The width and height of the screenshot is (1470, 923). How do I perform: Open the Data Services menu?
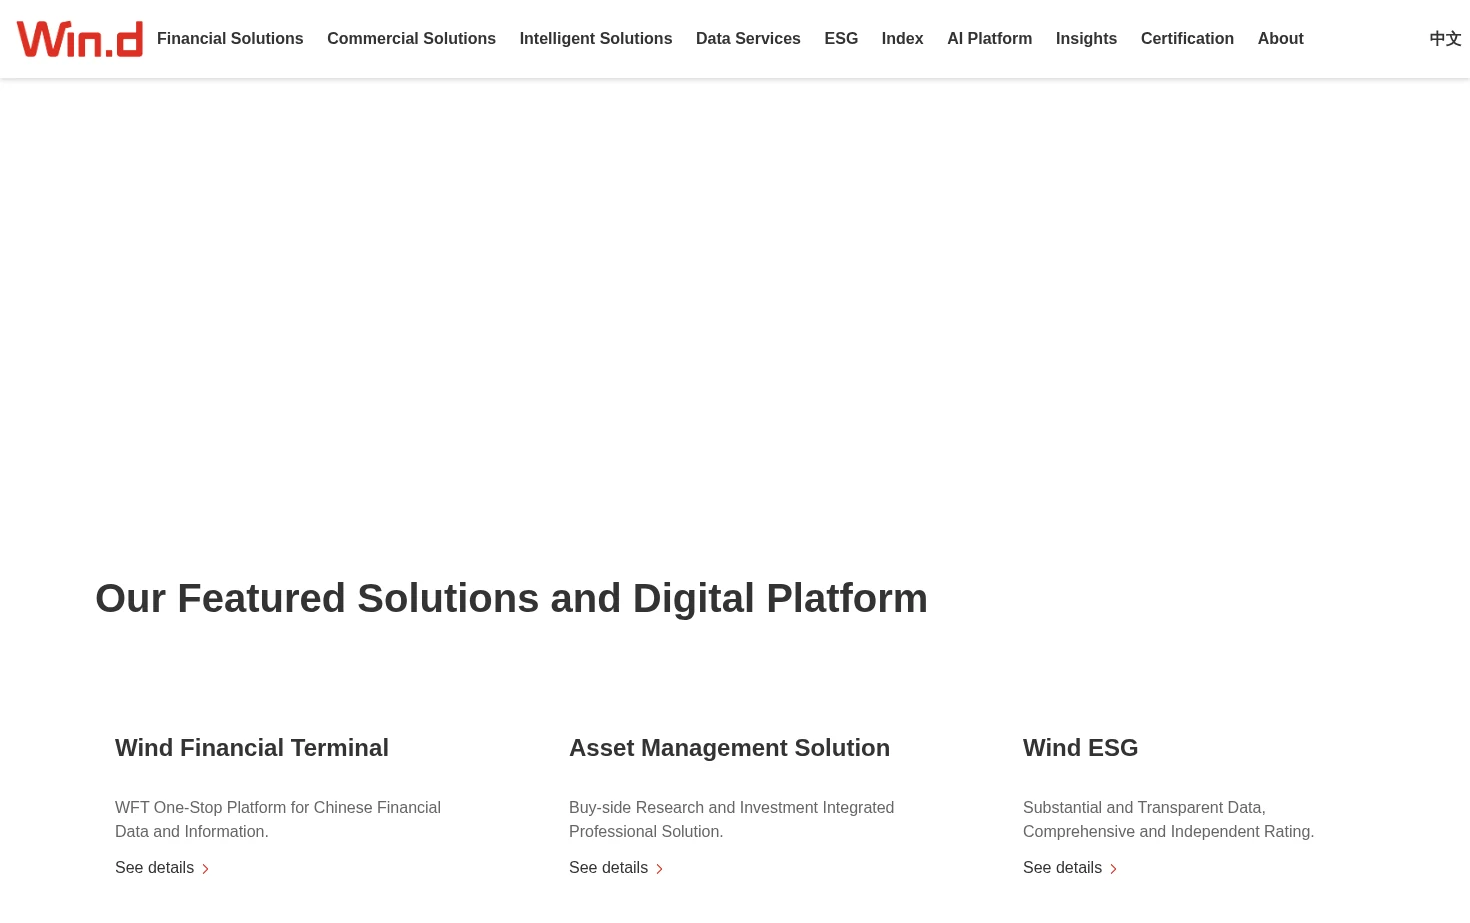pos(748,38)
